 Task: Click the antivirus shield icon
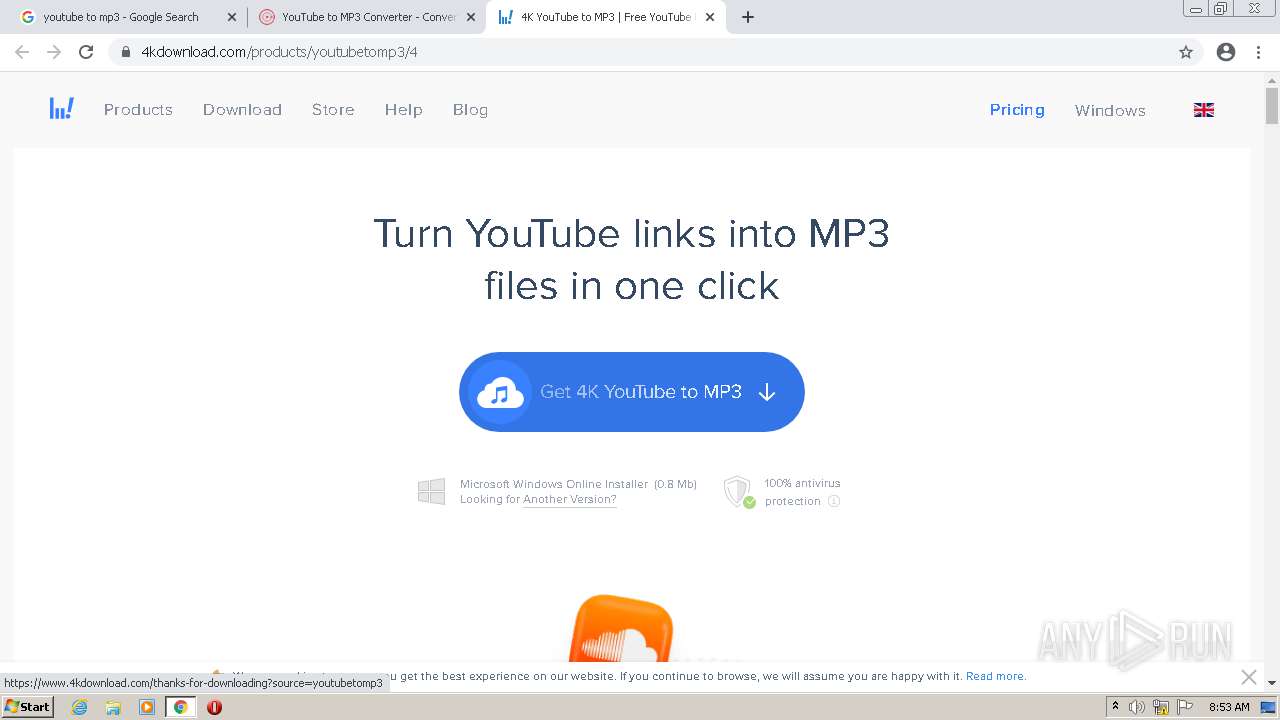[x=739, y=491]
